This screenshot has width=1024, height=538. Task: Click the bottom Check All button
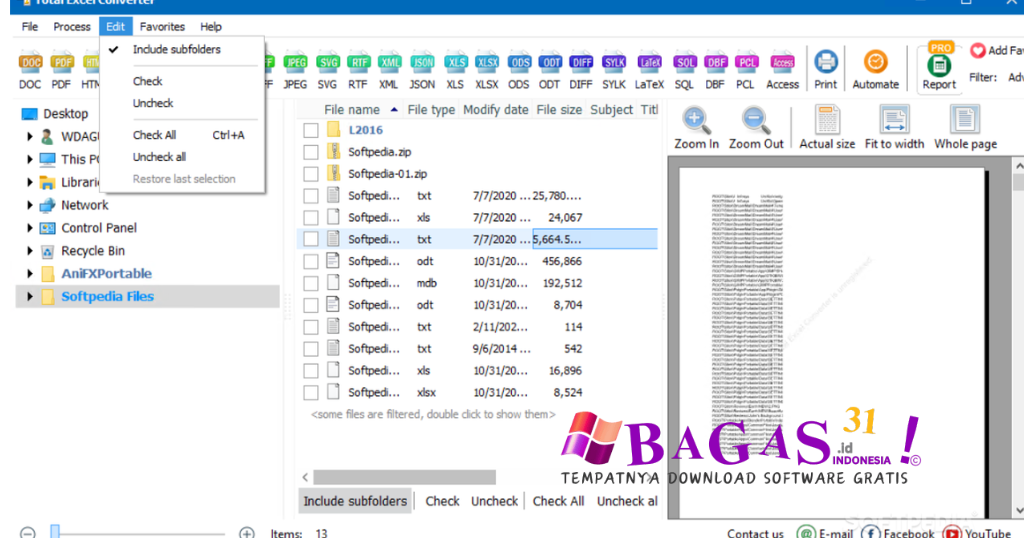[558, 501]
